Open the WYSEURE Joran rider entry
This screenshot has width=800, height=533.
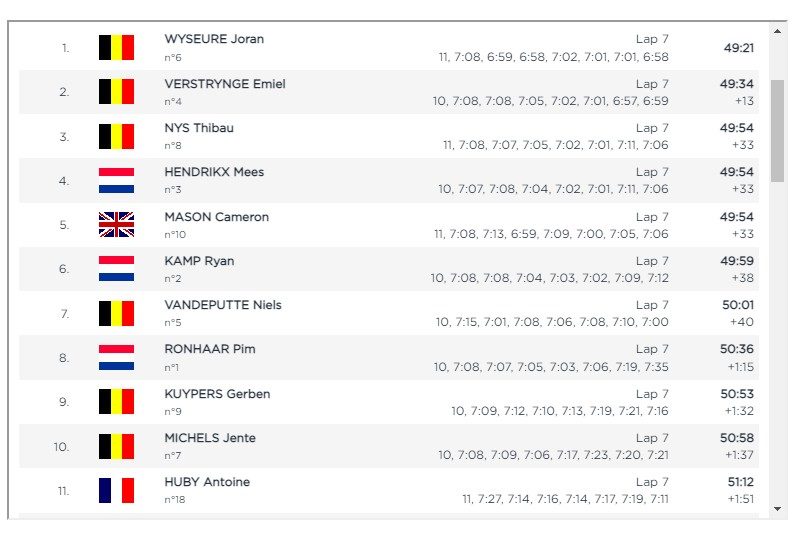[389, 47]
